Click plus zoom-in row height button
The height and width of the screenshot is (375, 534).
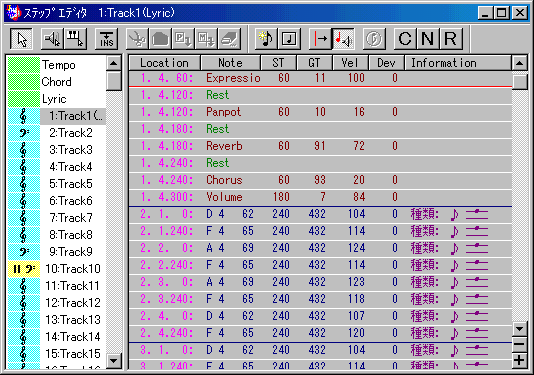click(x=520, y=360)
